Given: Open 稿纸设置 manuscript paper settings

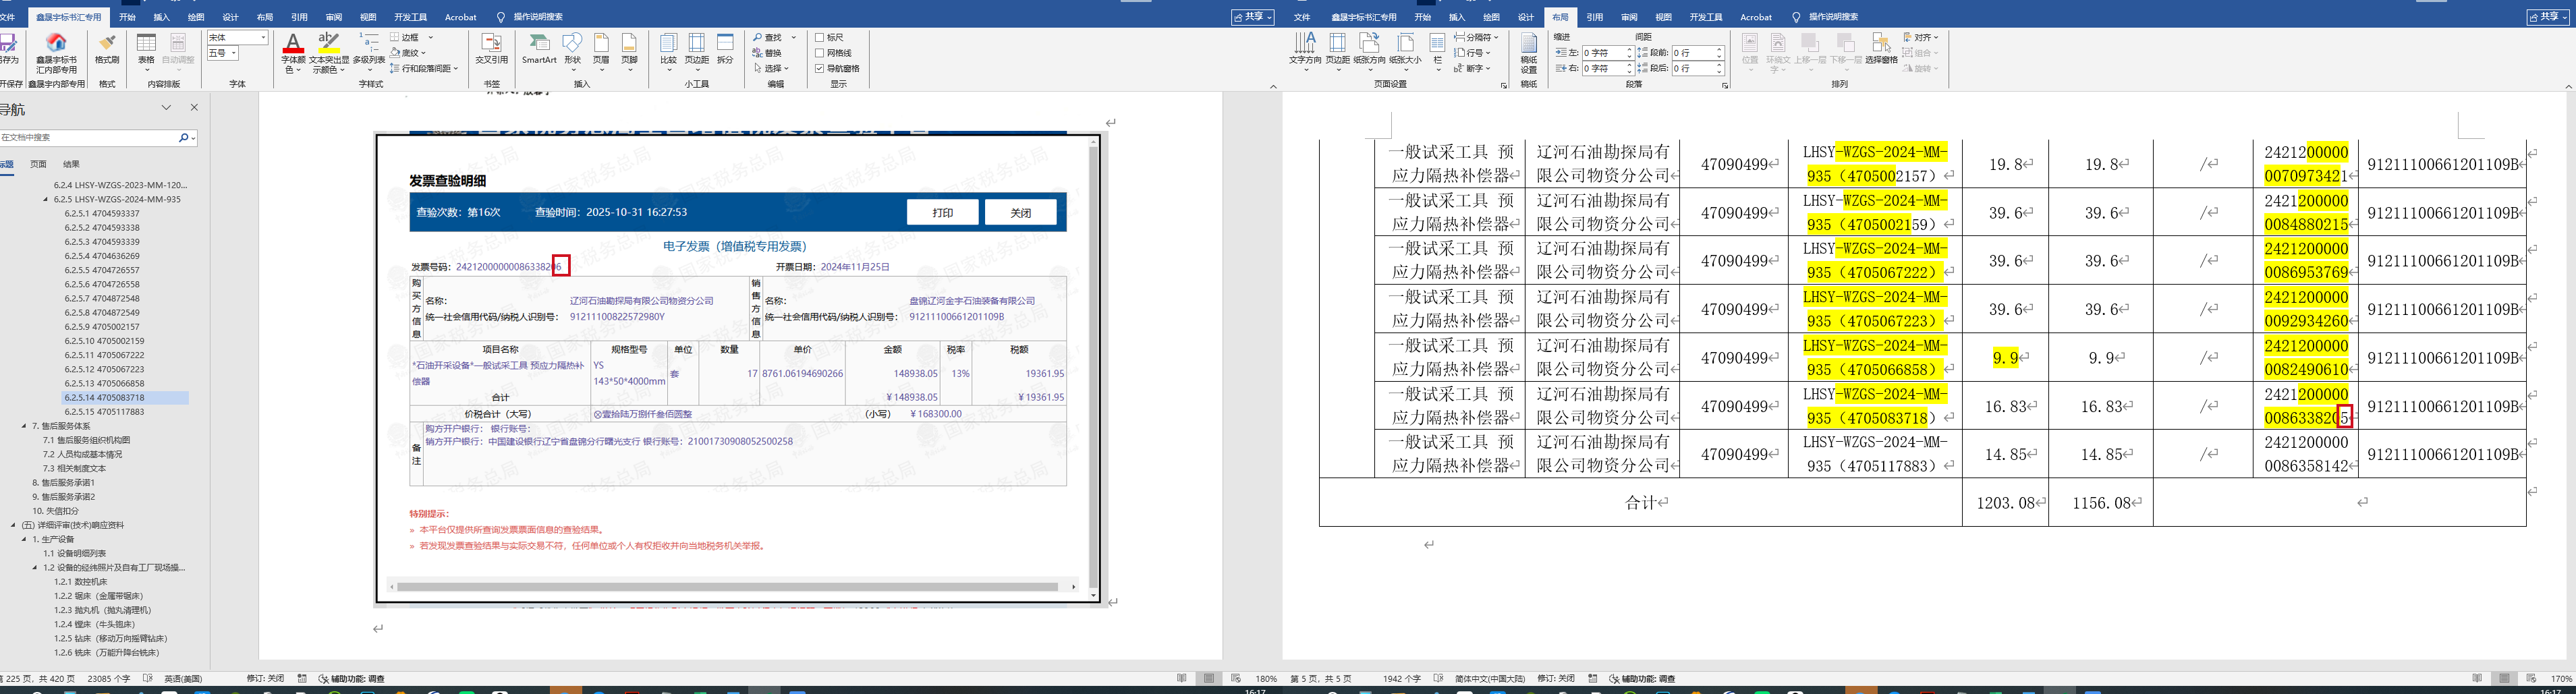Looking at the screenshot, I should 1528,50.
